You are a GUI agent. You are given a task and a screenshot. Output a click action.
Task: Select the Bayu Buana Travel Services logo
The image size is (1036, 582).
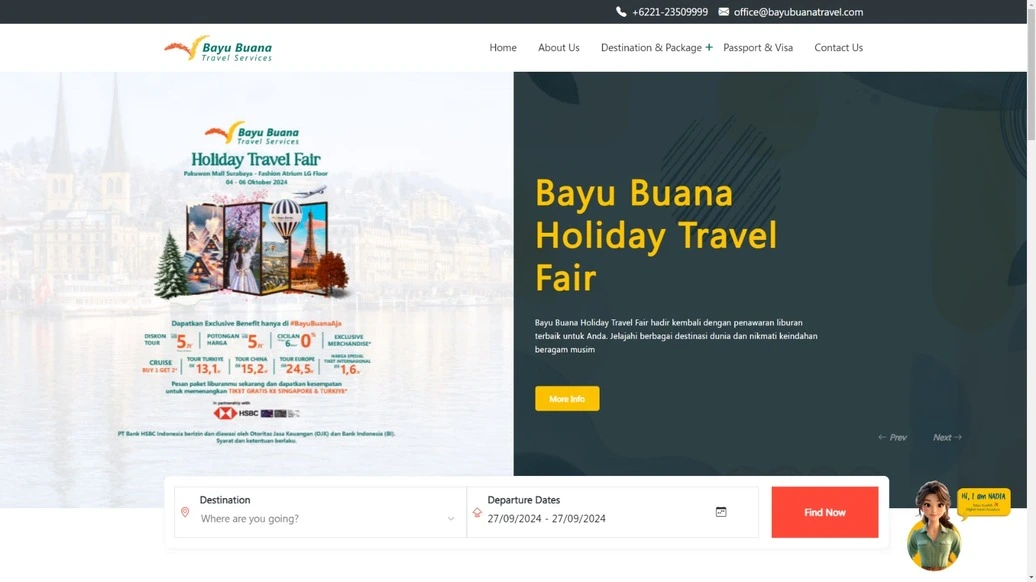click(x=217, y=47)
